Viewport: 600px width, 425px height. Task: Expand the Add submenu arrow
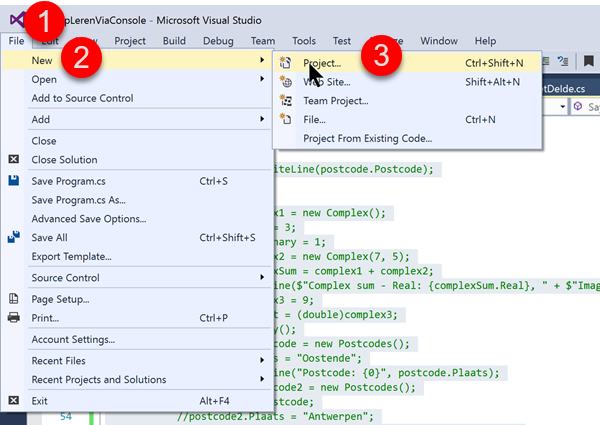262,119
